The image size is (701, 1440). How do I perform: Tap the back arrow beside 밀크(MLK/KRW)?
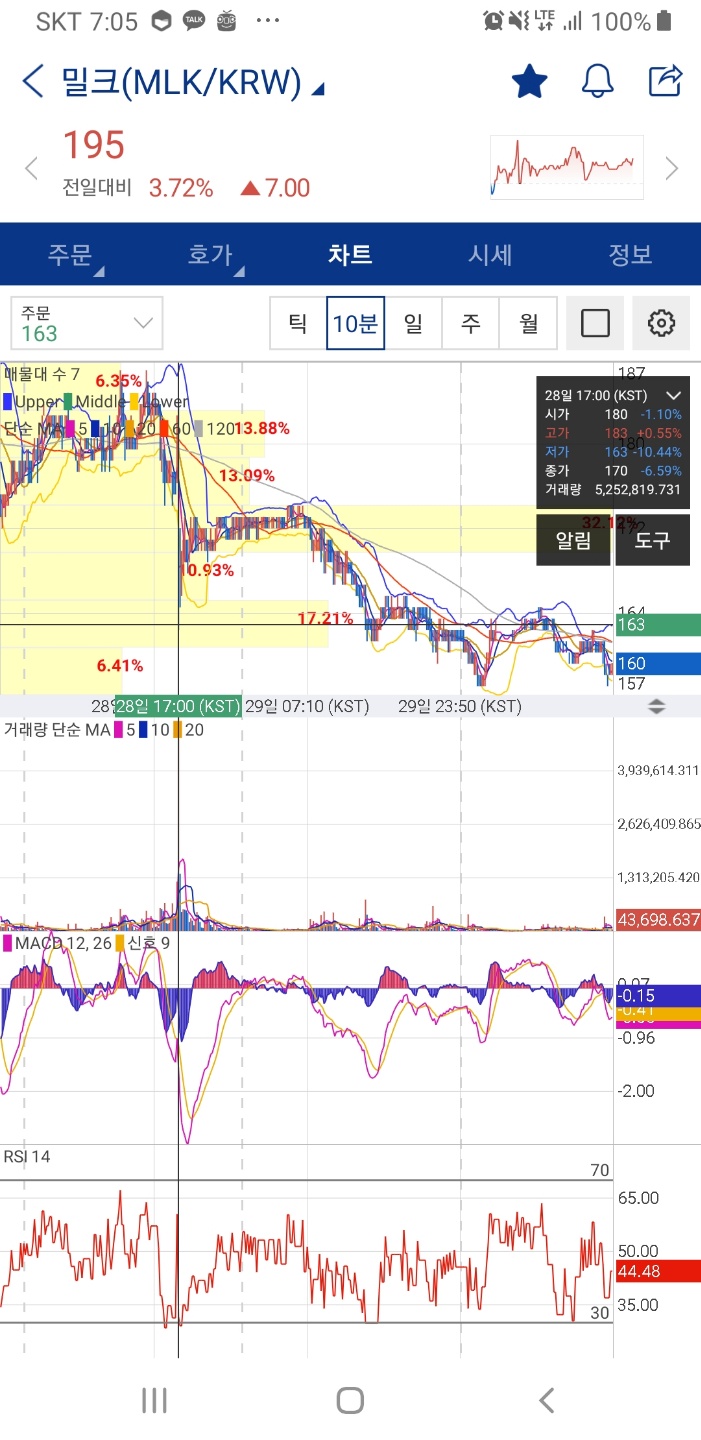coord(33,82)
